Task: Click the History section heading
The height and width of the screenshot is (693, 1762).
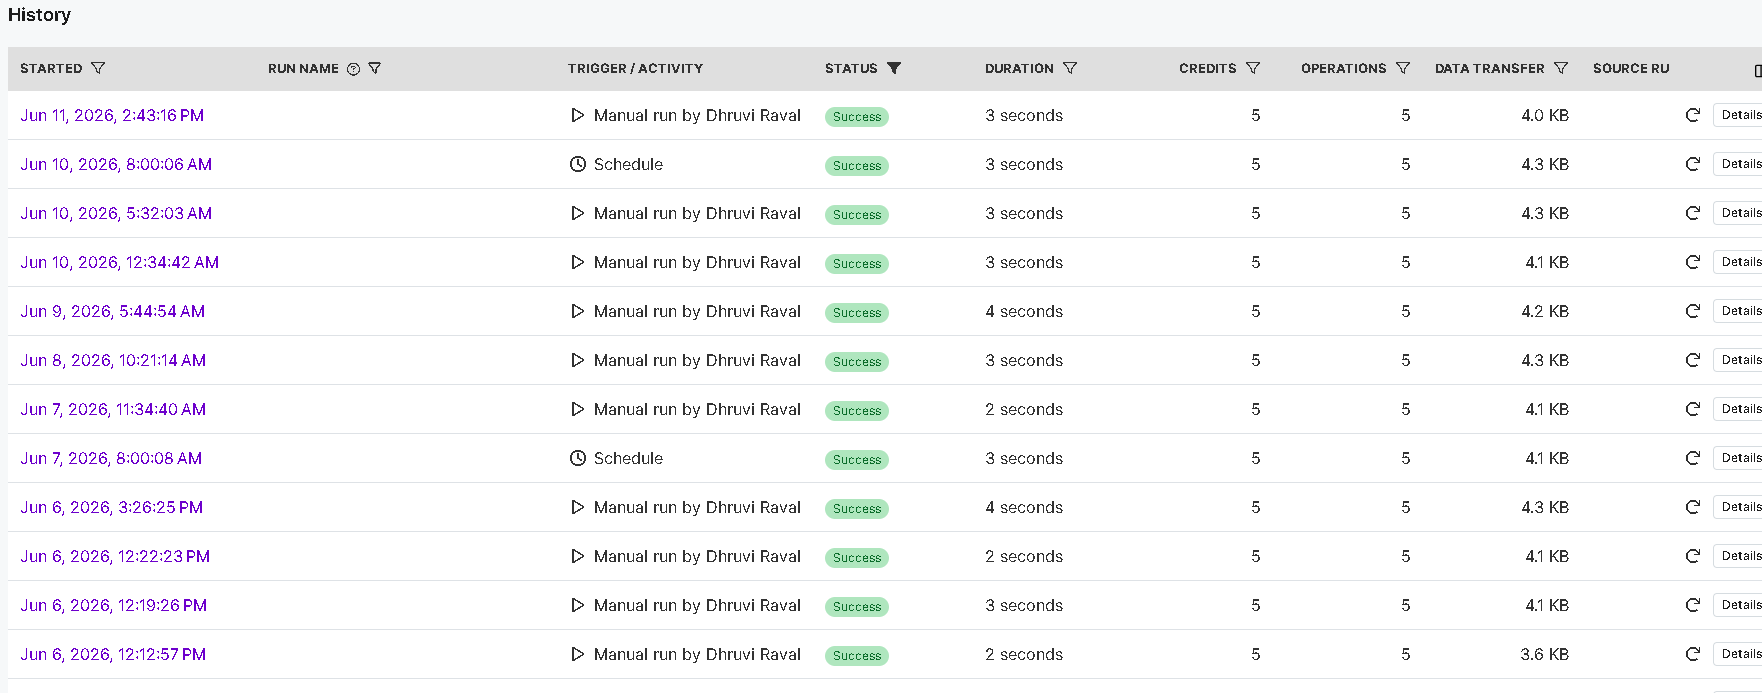Action: 39,15
